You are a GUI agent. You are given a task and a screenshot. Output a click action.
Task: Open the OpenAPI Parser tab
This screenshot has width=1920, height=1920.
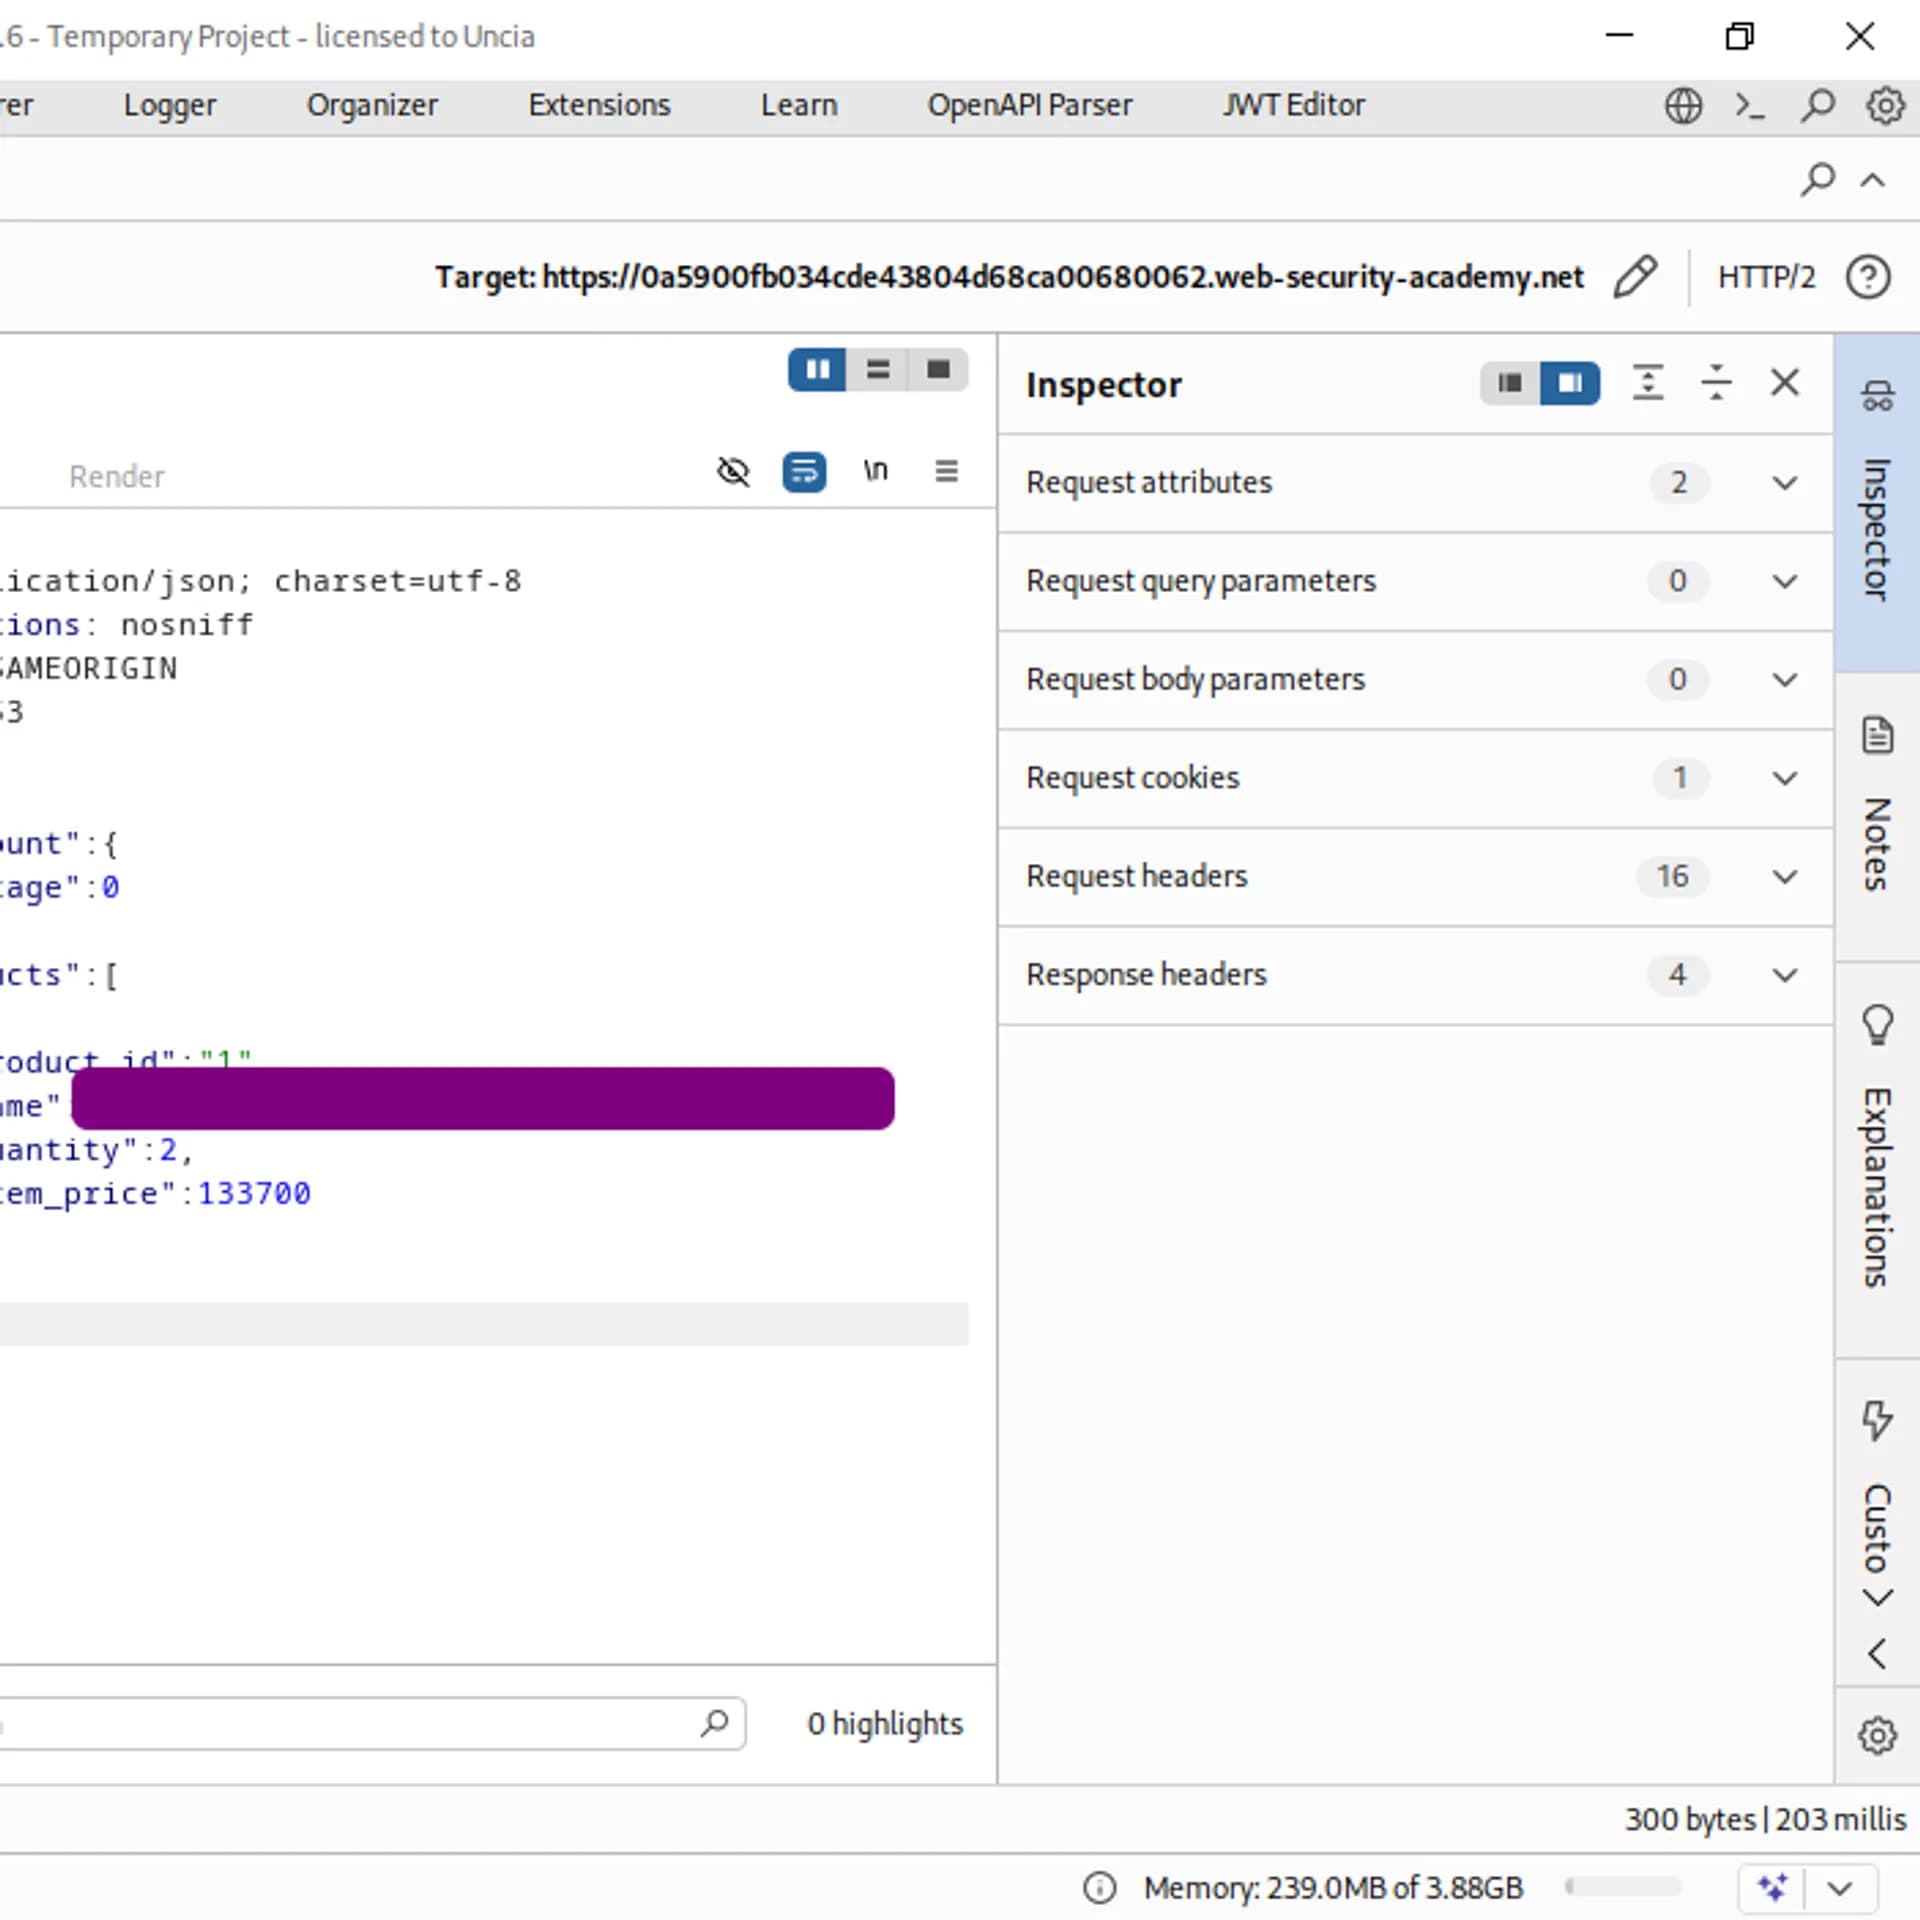click(x=1029, y=105)
